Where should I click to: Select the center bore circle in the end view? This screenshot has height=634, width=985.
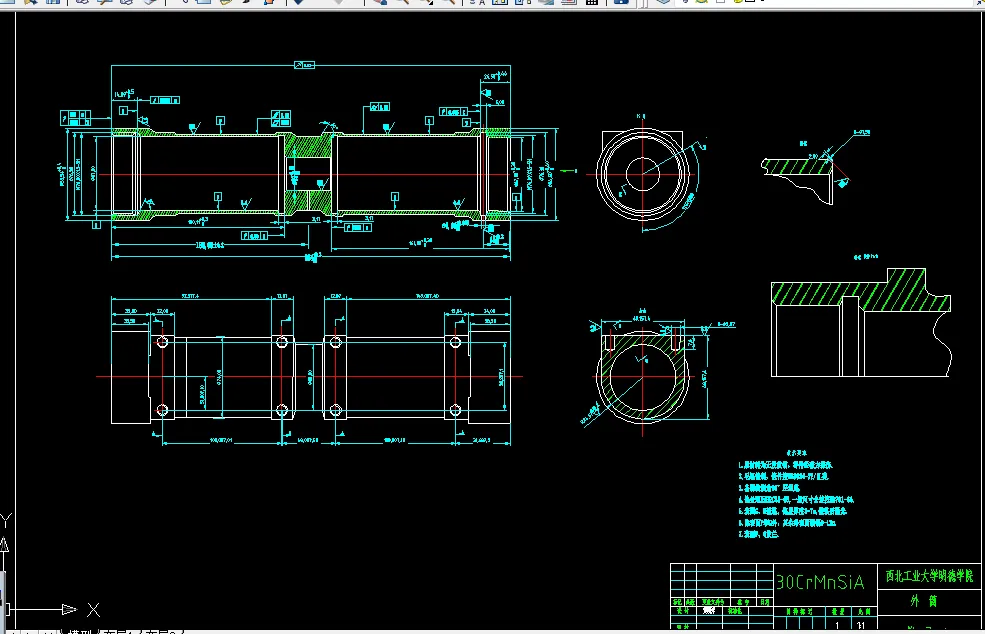[643, 174]
